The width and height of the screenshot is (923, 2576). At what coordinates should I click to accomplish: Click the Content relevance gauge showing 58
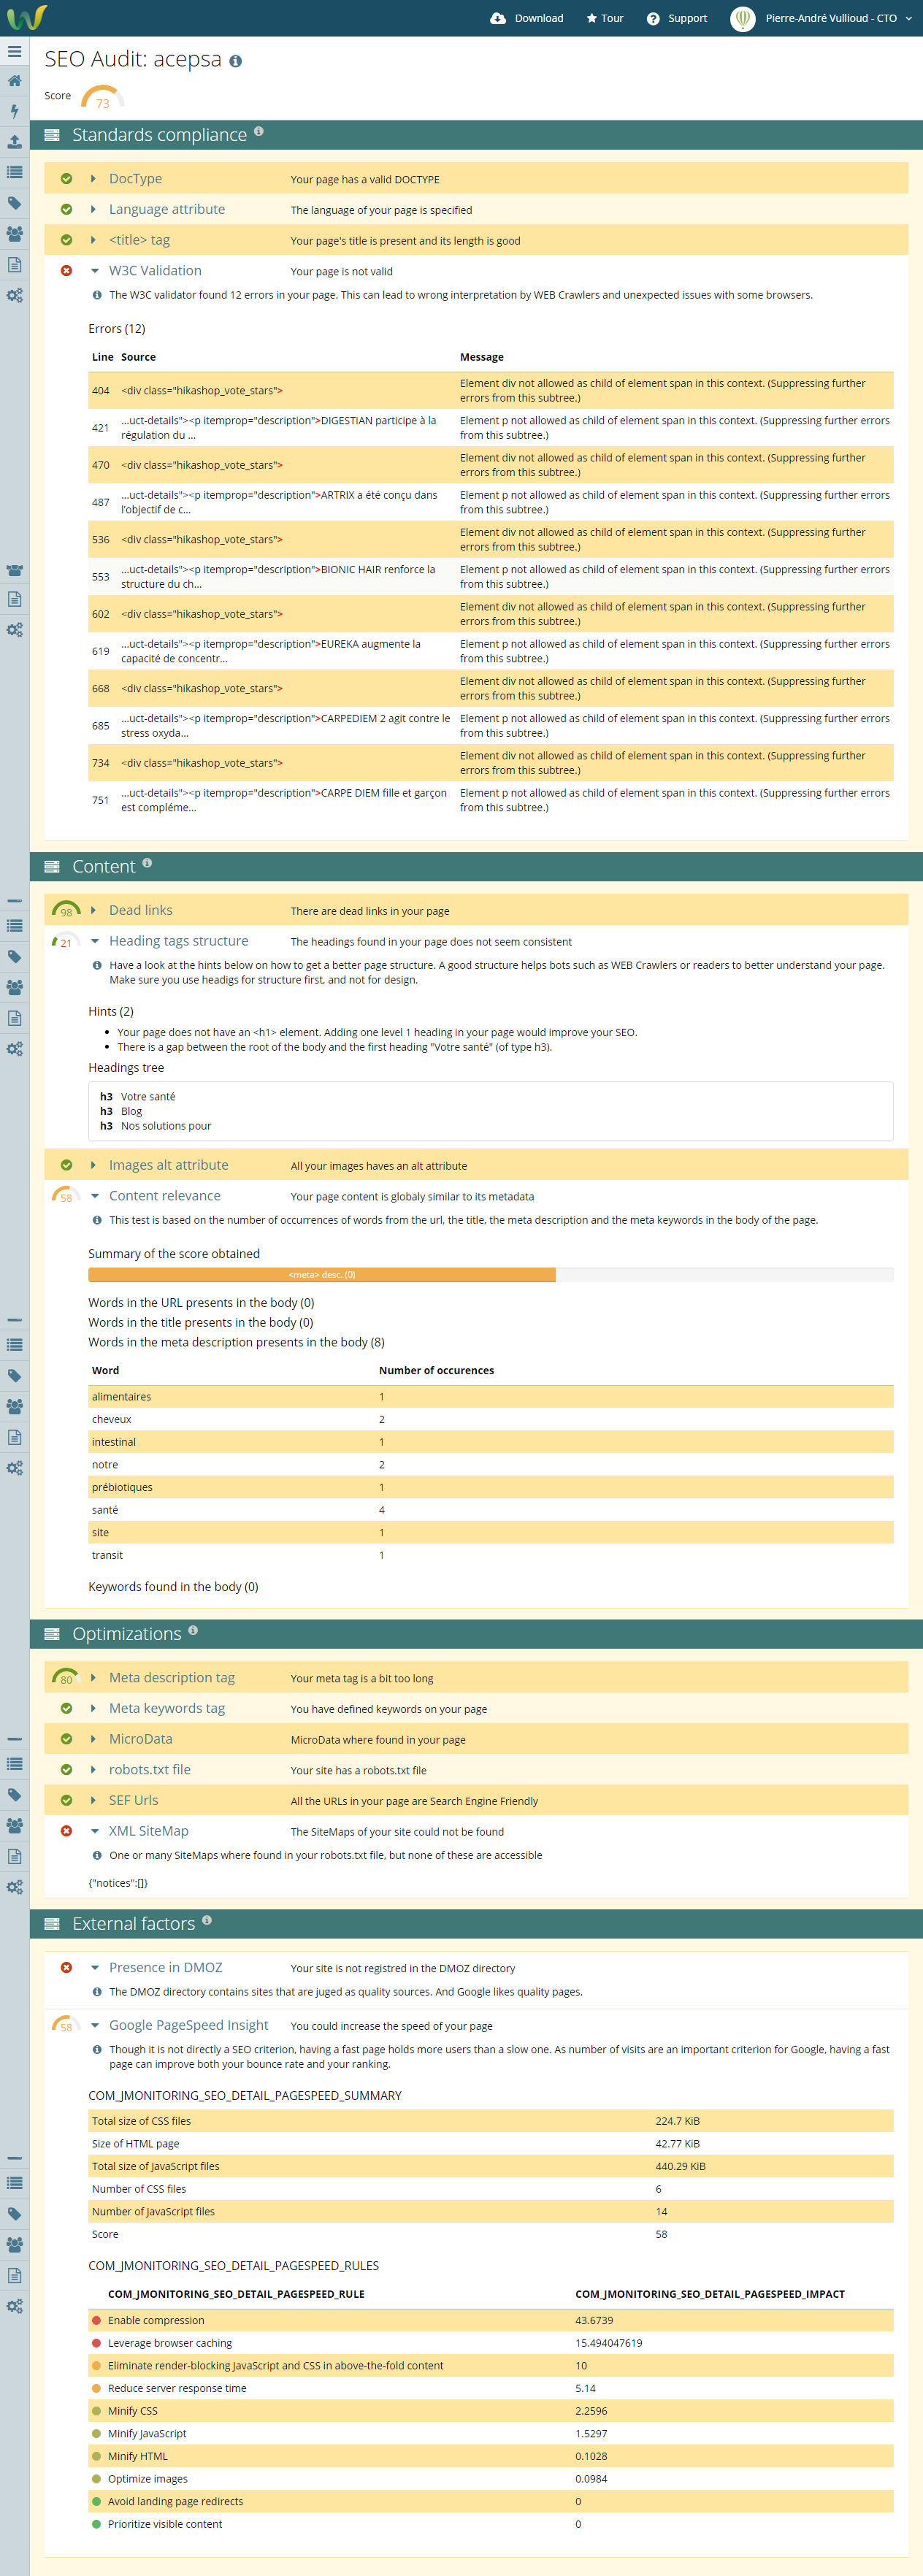[x=66, y=1195]
